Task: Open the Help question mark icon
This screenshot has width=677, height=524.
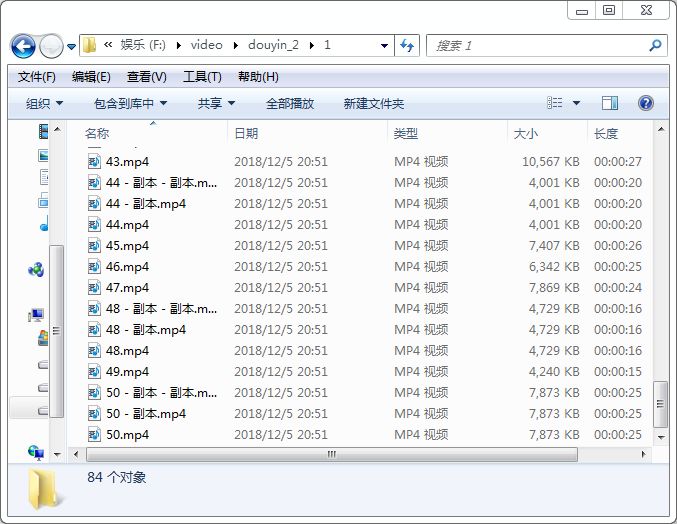Action: (645, 103)
